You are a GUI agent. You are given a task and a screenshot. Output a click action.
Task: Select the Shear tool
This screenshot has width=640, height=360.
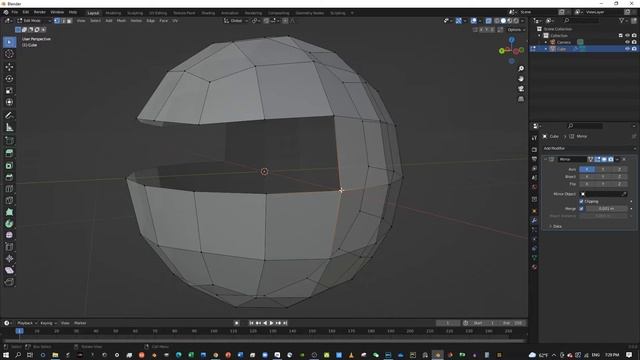(9, 270)
